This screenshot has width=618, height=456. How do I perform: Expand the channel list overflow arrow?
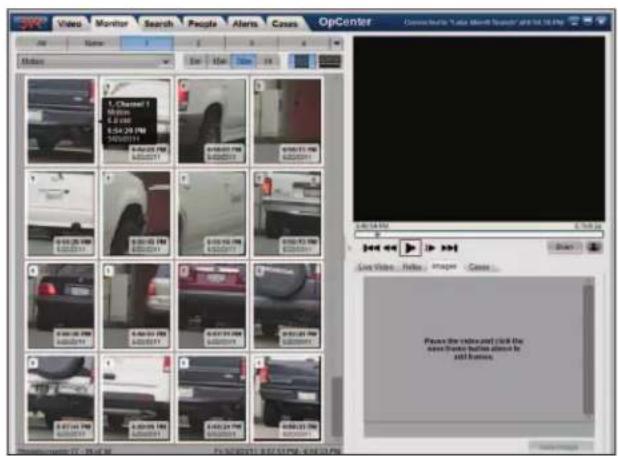tap(337, 43)
